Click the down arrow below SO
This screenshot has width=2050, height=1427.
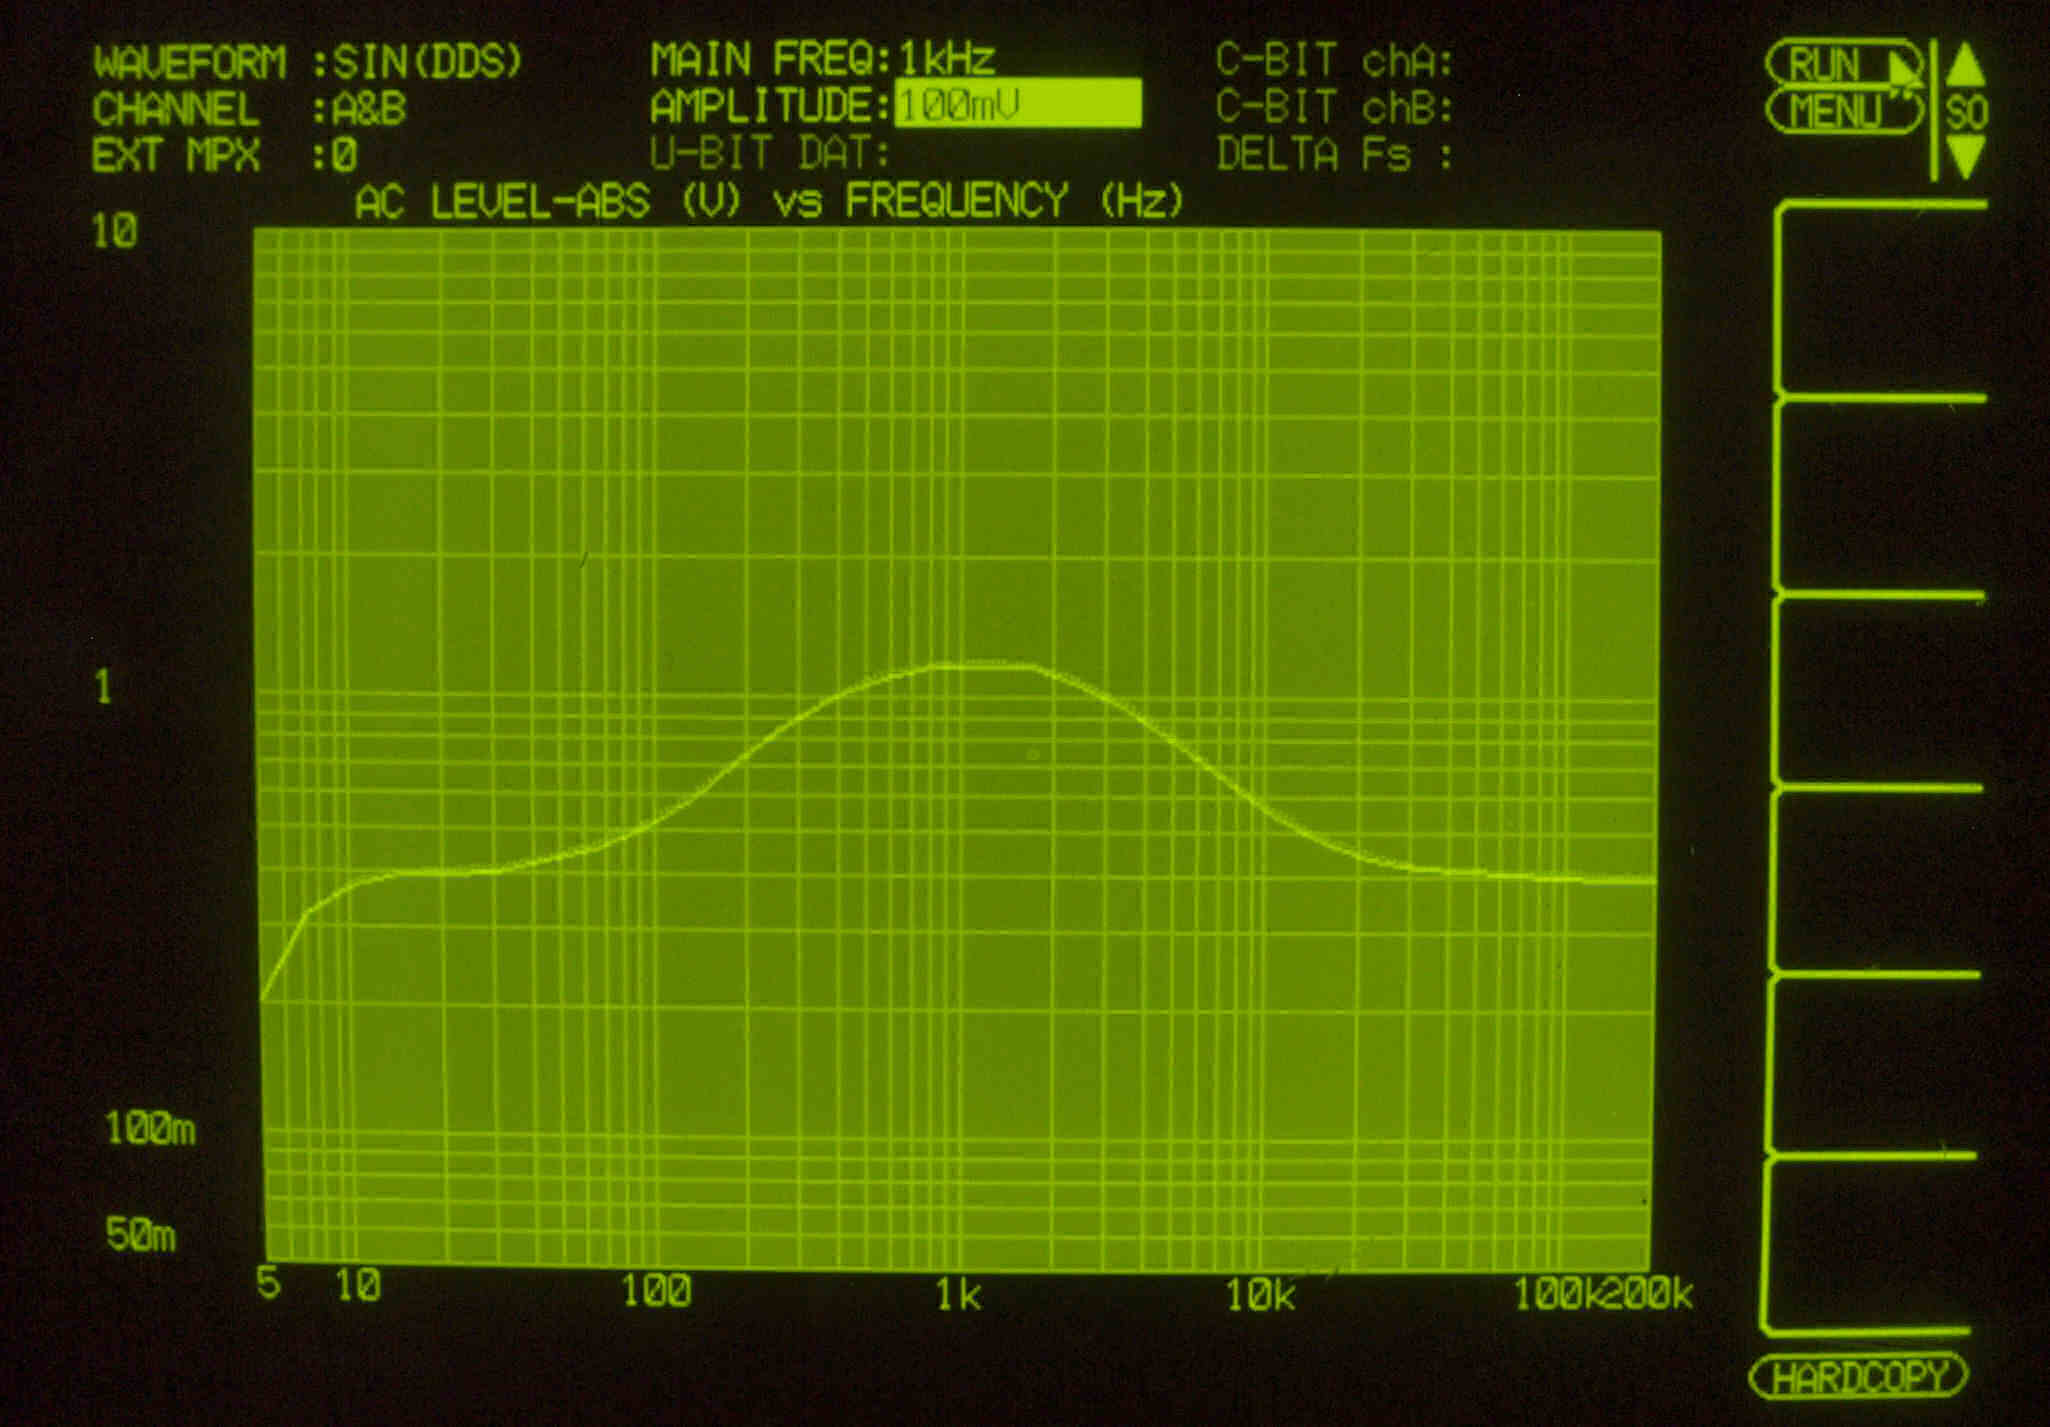point(1966,158)
